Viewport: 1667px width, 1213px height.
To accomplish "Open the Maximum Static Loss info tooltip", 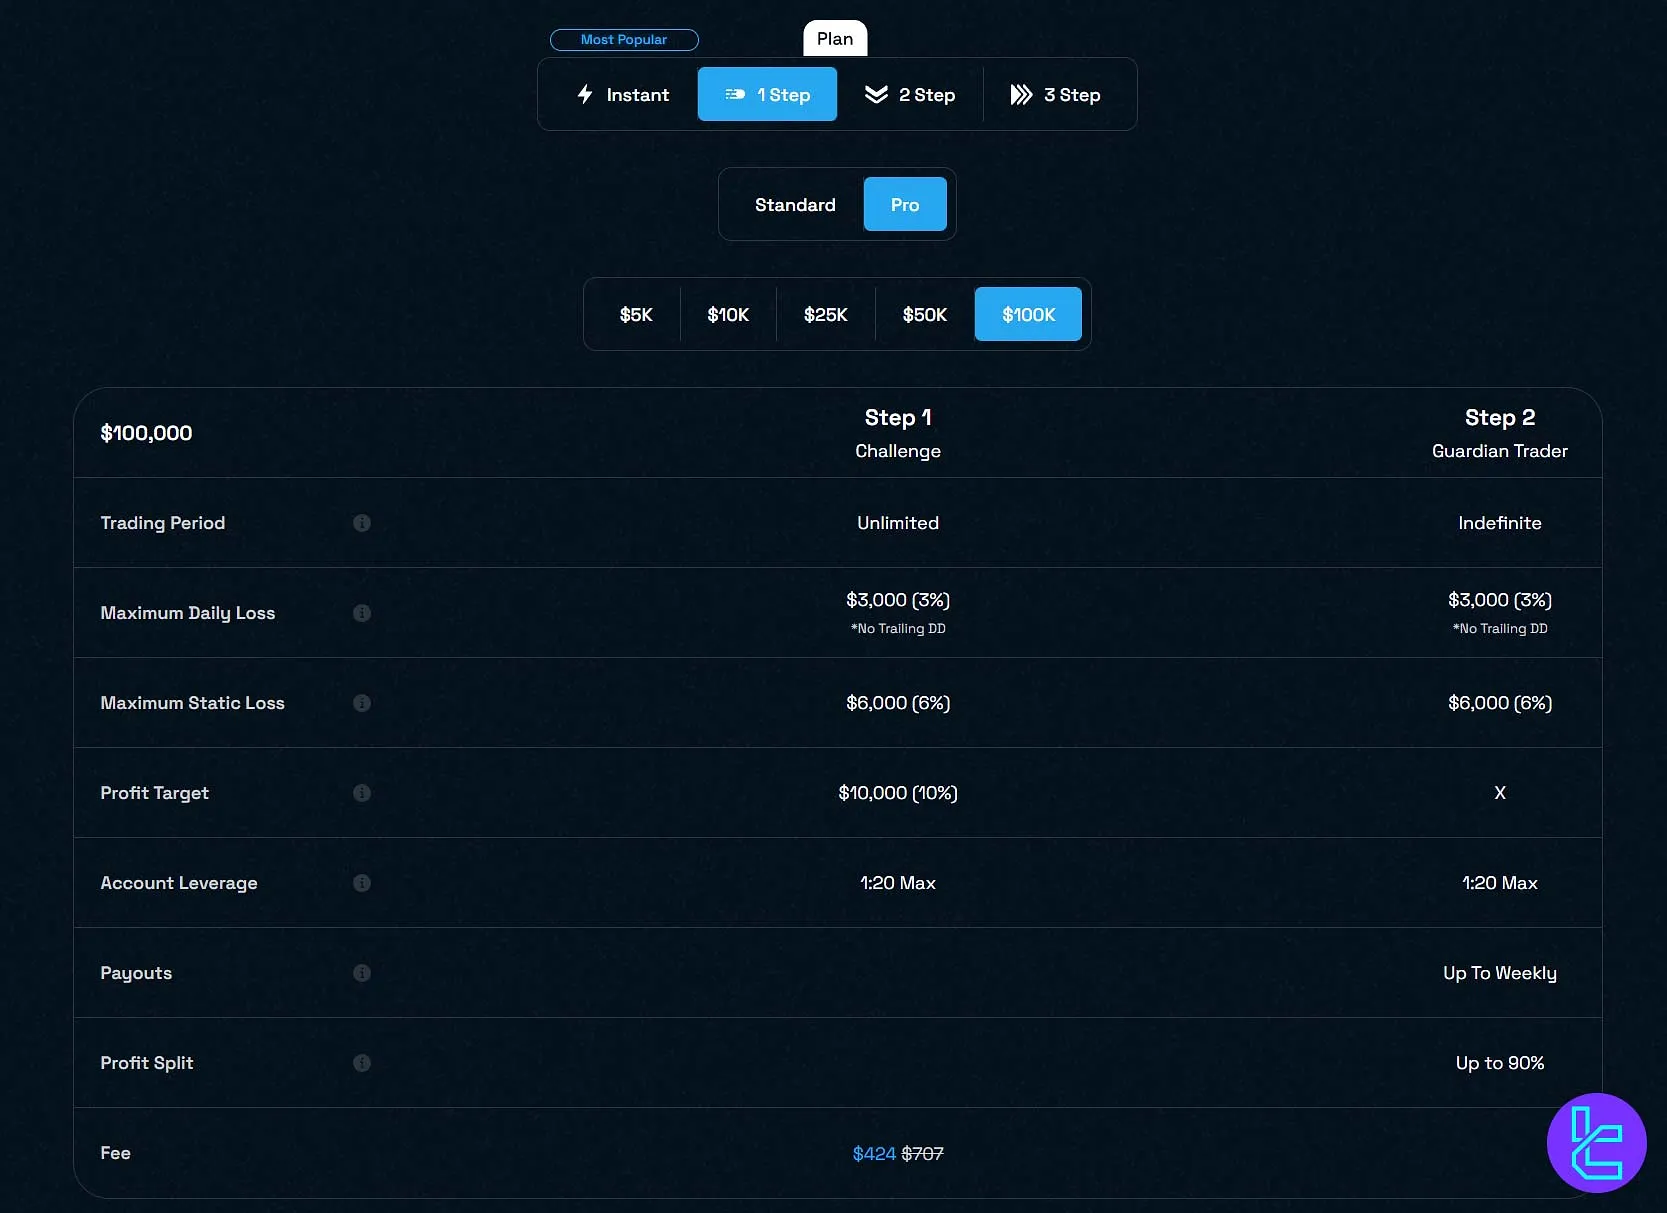I will [x=361, y=703].
